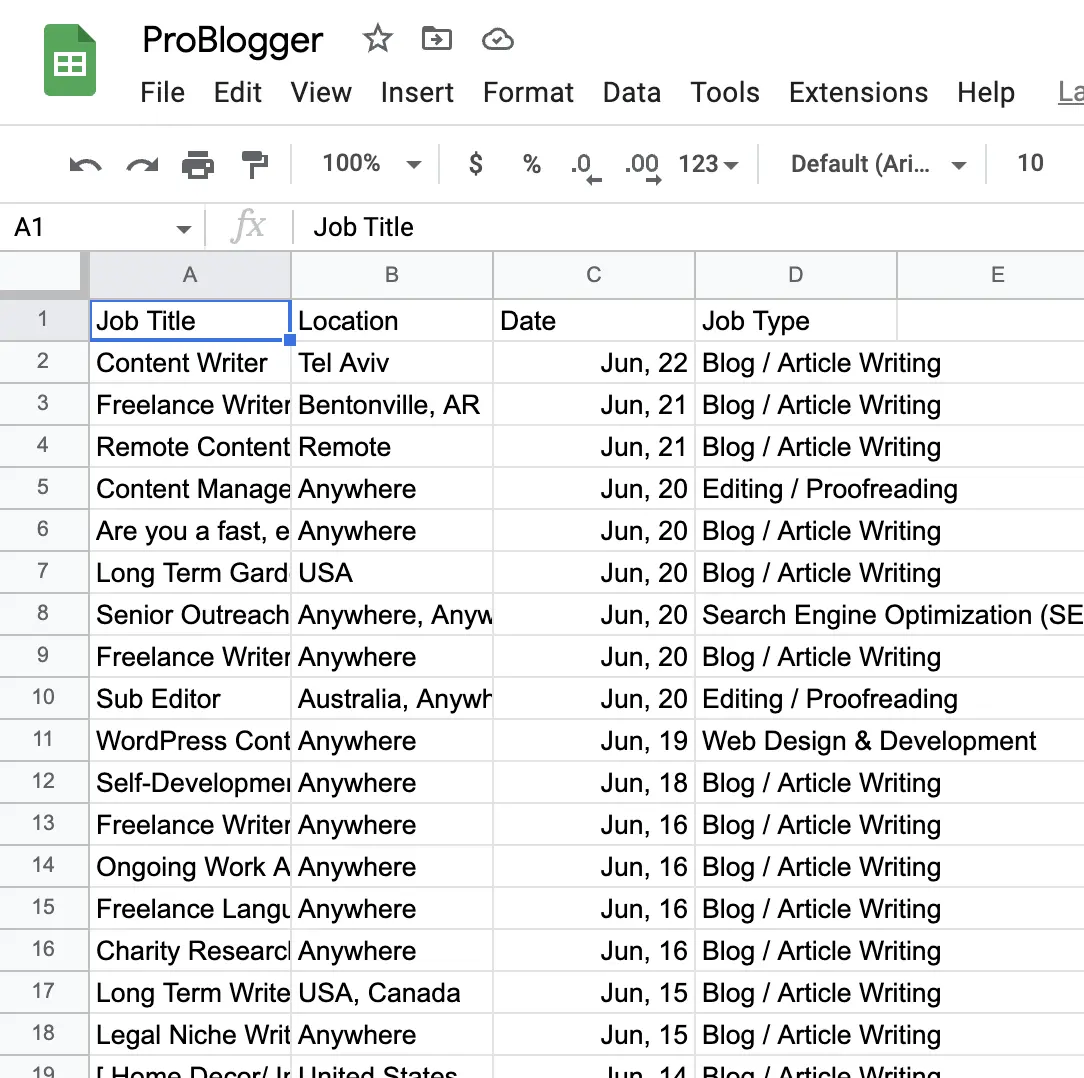Open the Extensions menu
This screenshot has width=1084, height=1078.
(859, 93)
